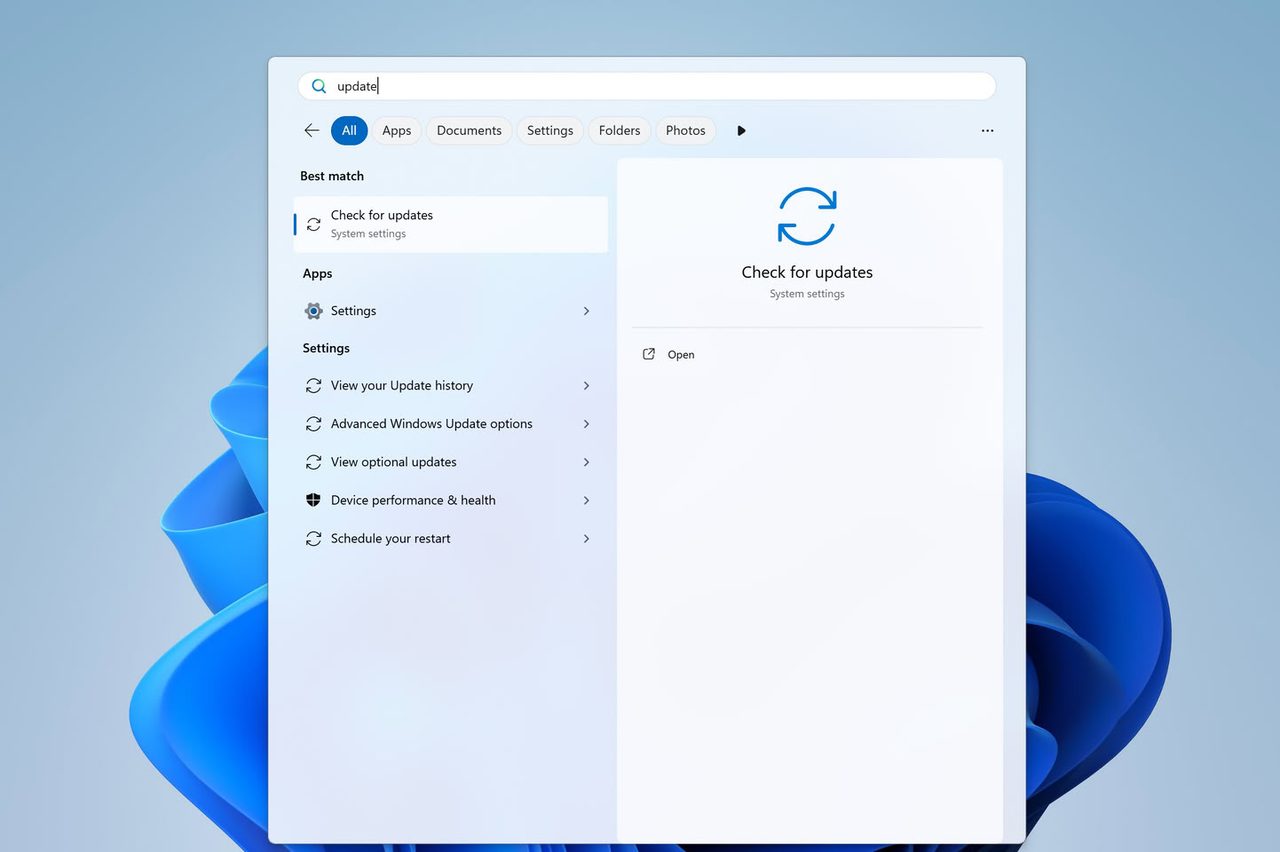Expand Schedule your restart chevron
The width and height of the screenshot is (1280, 852).
click(587, 538)
